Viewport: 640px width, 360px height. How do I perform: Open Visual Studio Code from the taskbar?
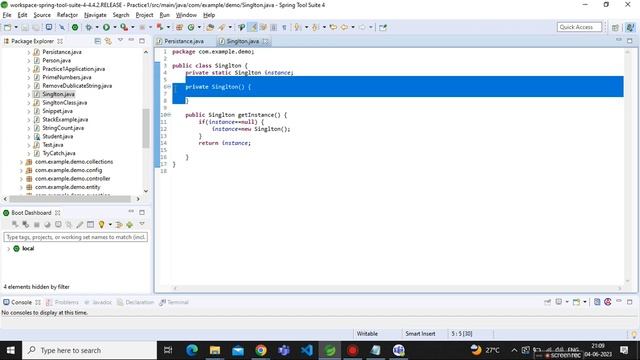pyautogui.click(x=307, y=350)
